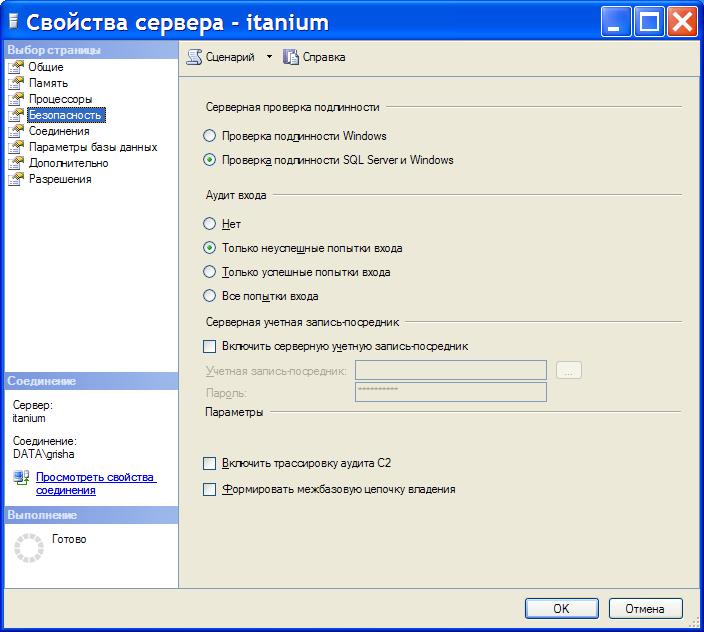Click the Серверная проверка подлинности group label
This screenshot has height=632, width=704.
[x=293, y=107]
